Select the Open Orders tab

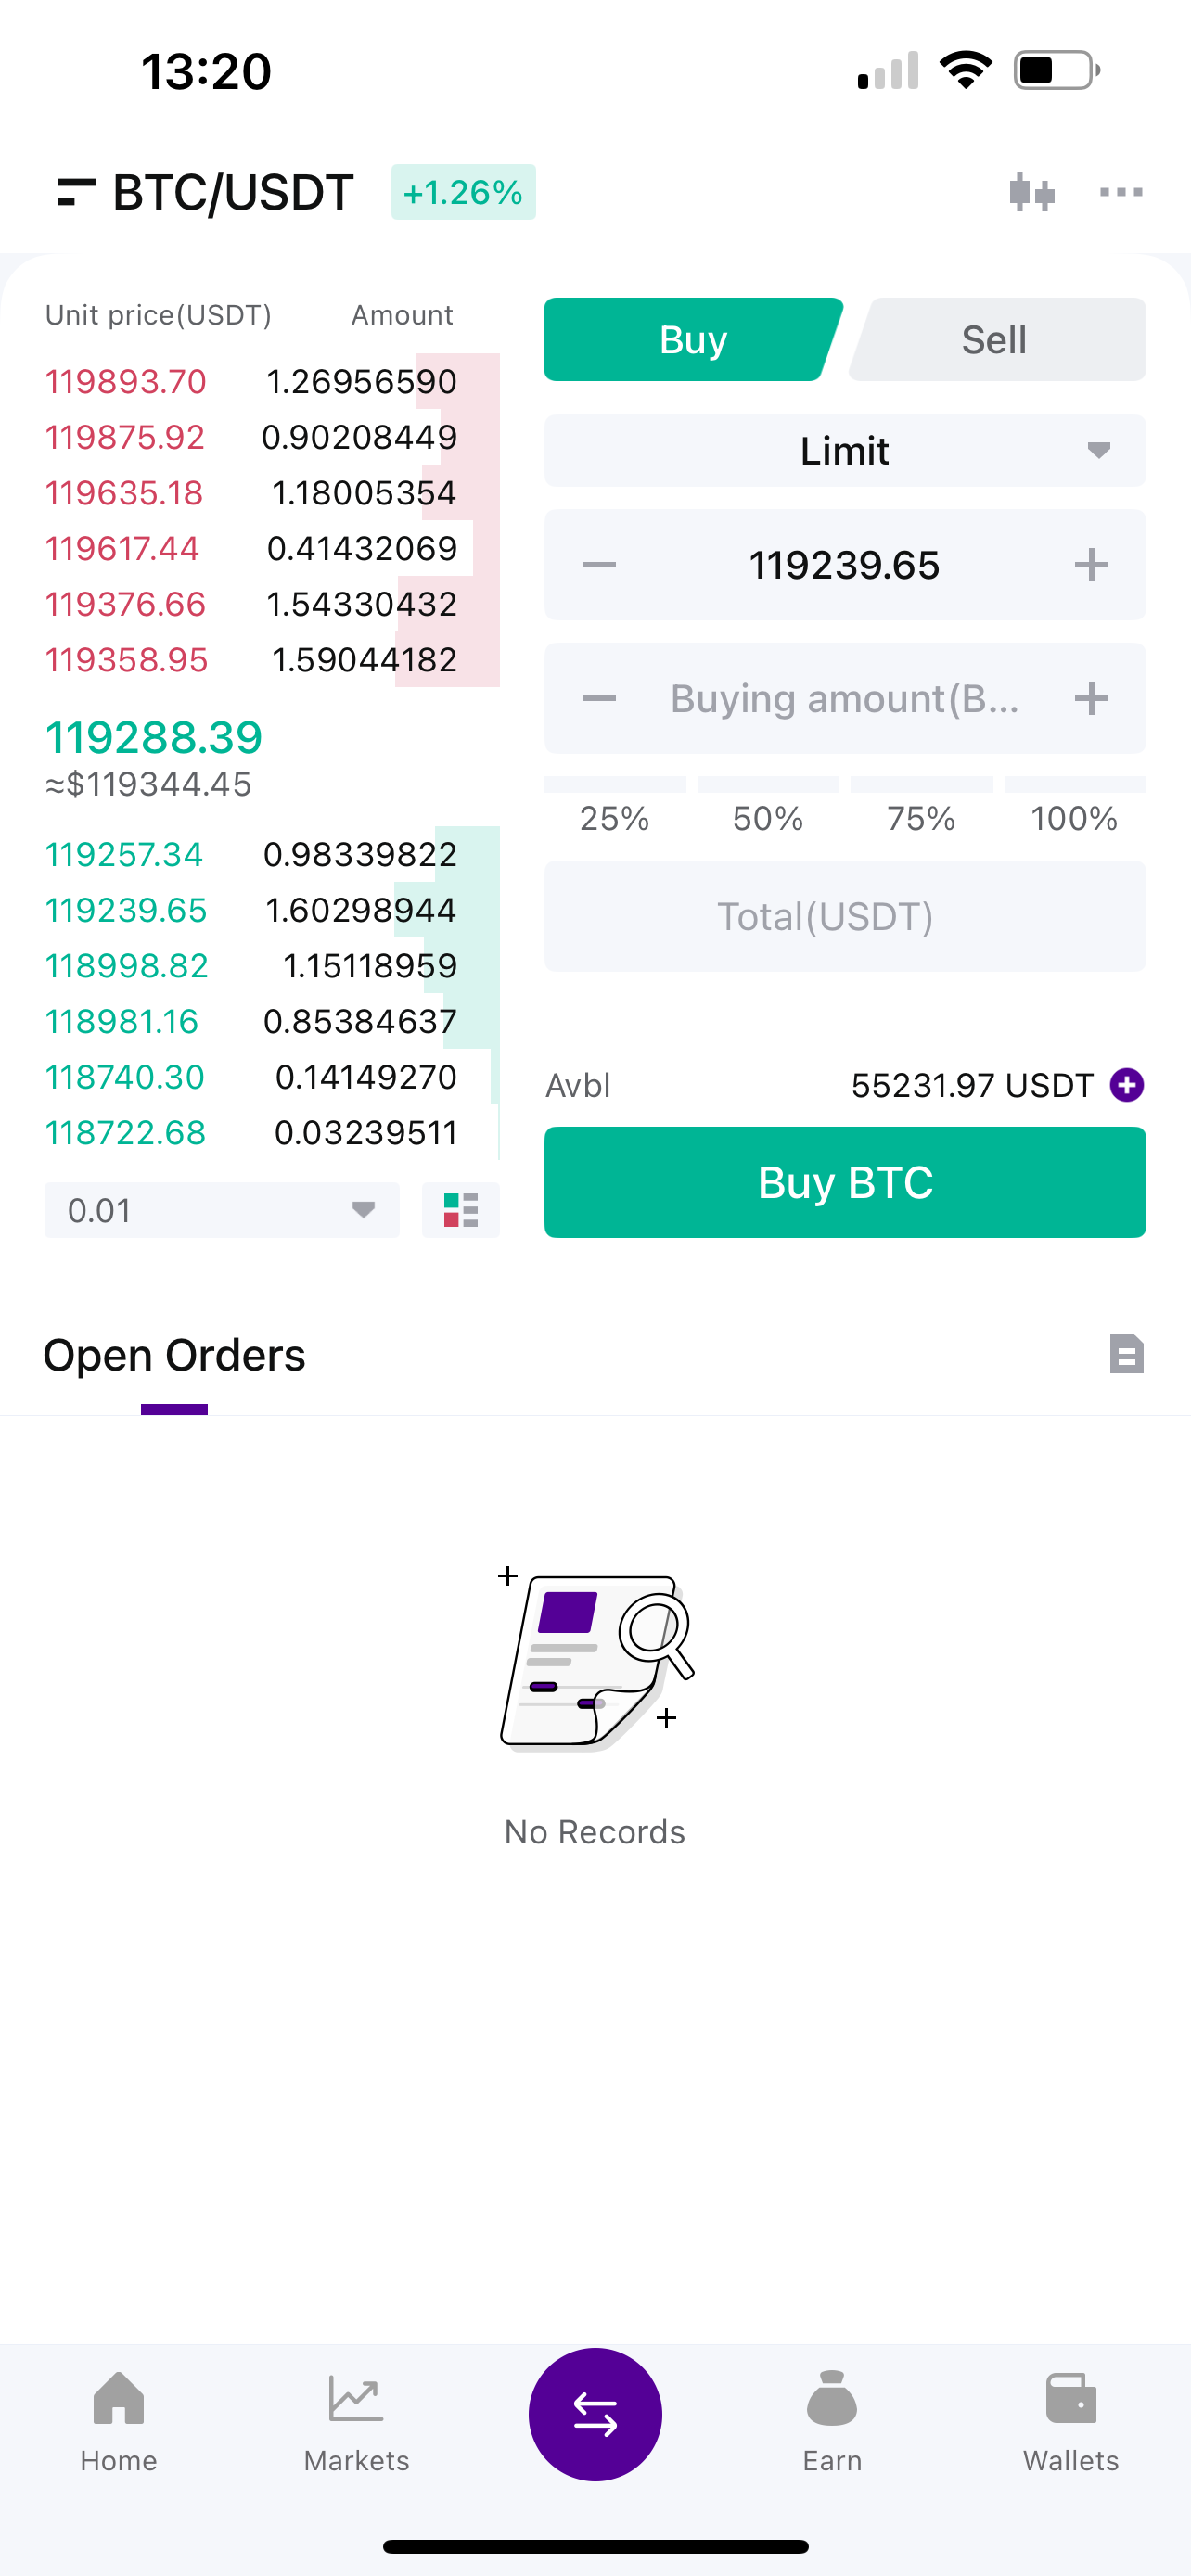pyautogui.click(x=174, y=1356)
